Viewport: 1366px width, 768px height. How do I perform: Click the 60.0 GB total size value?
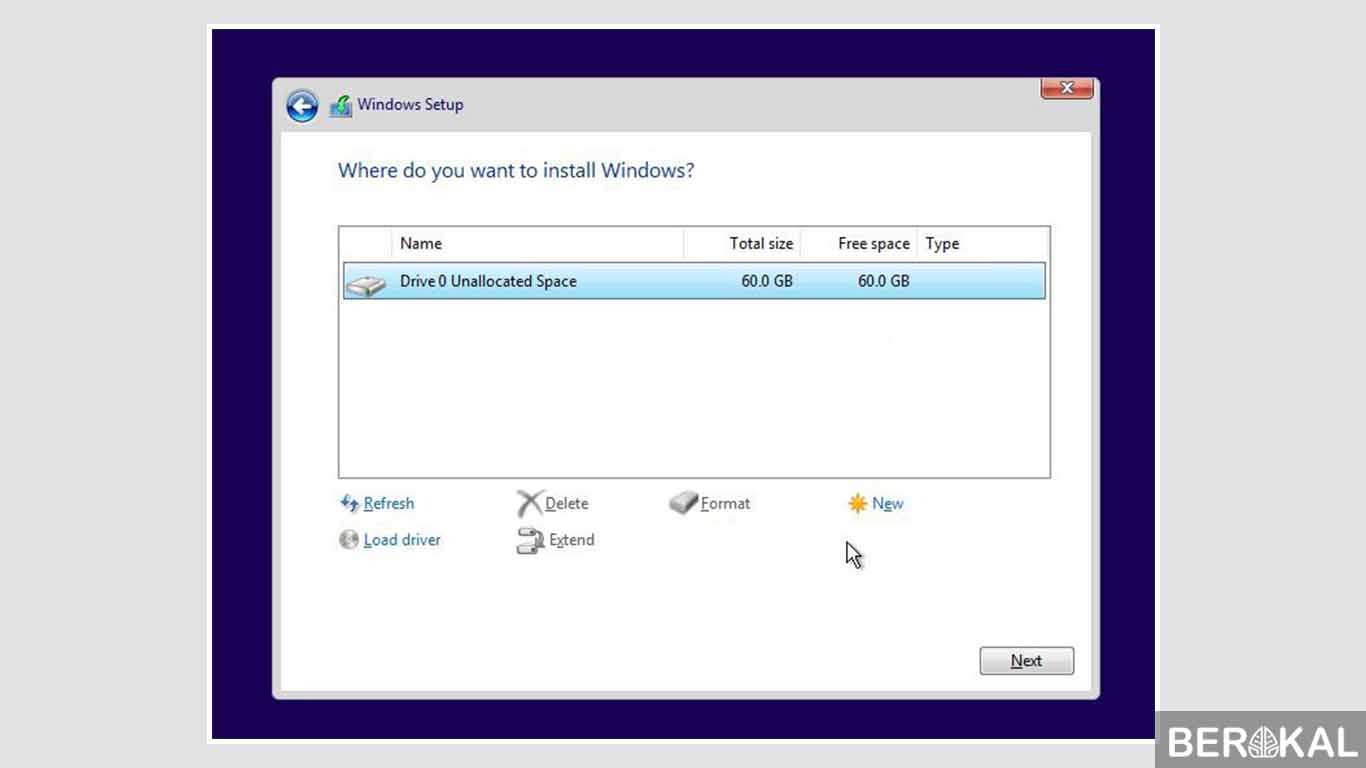coord(767,281)
